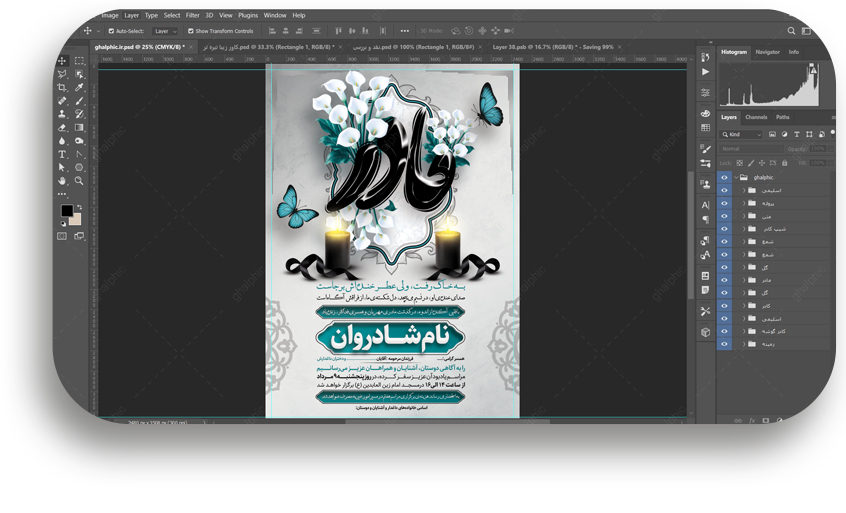Open the Filter menu
This screenshot has width=846, height=513.
point(192,15)
